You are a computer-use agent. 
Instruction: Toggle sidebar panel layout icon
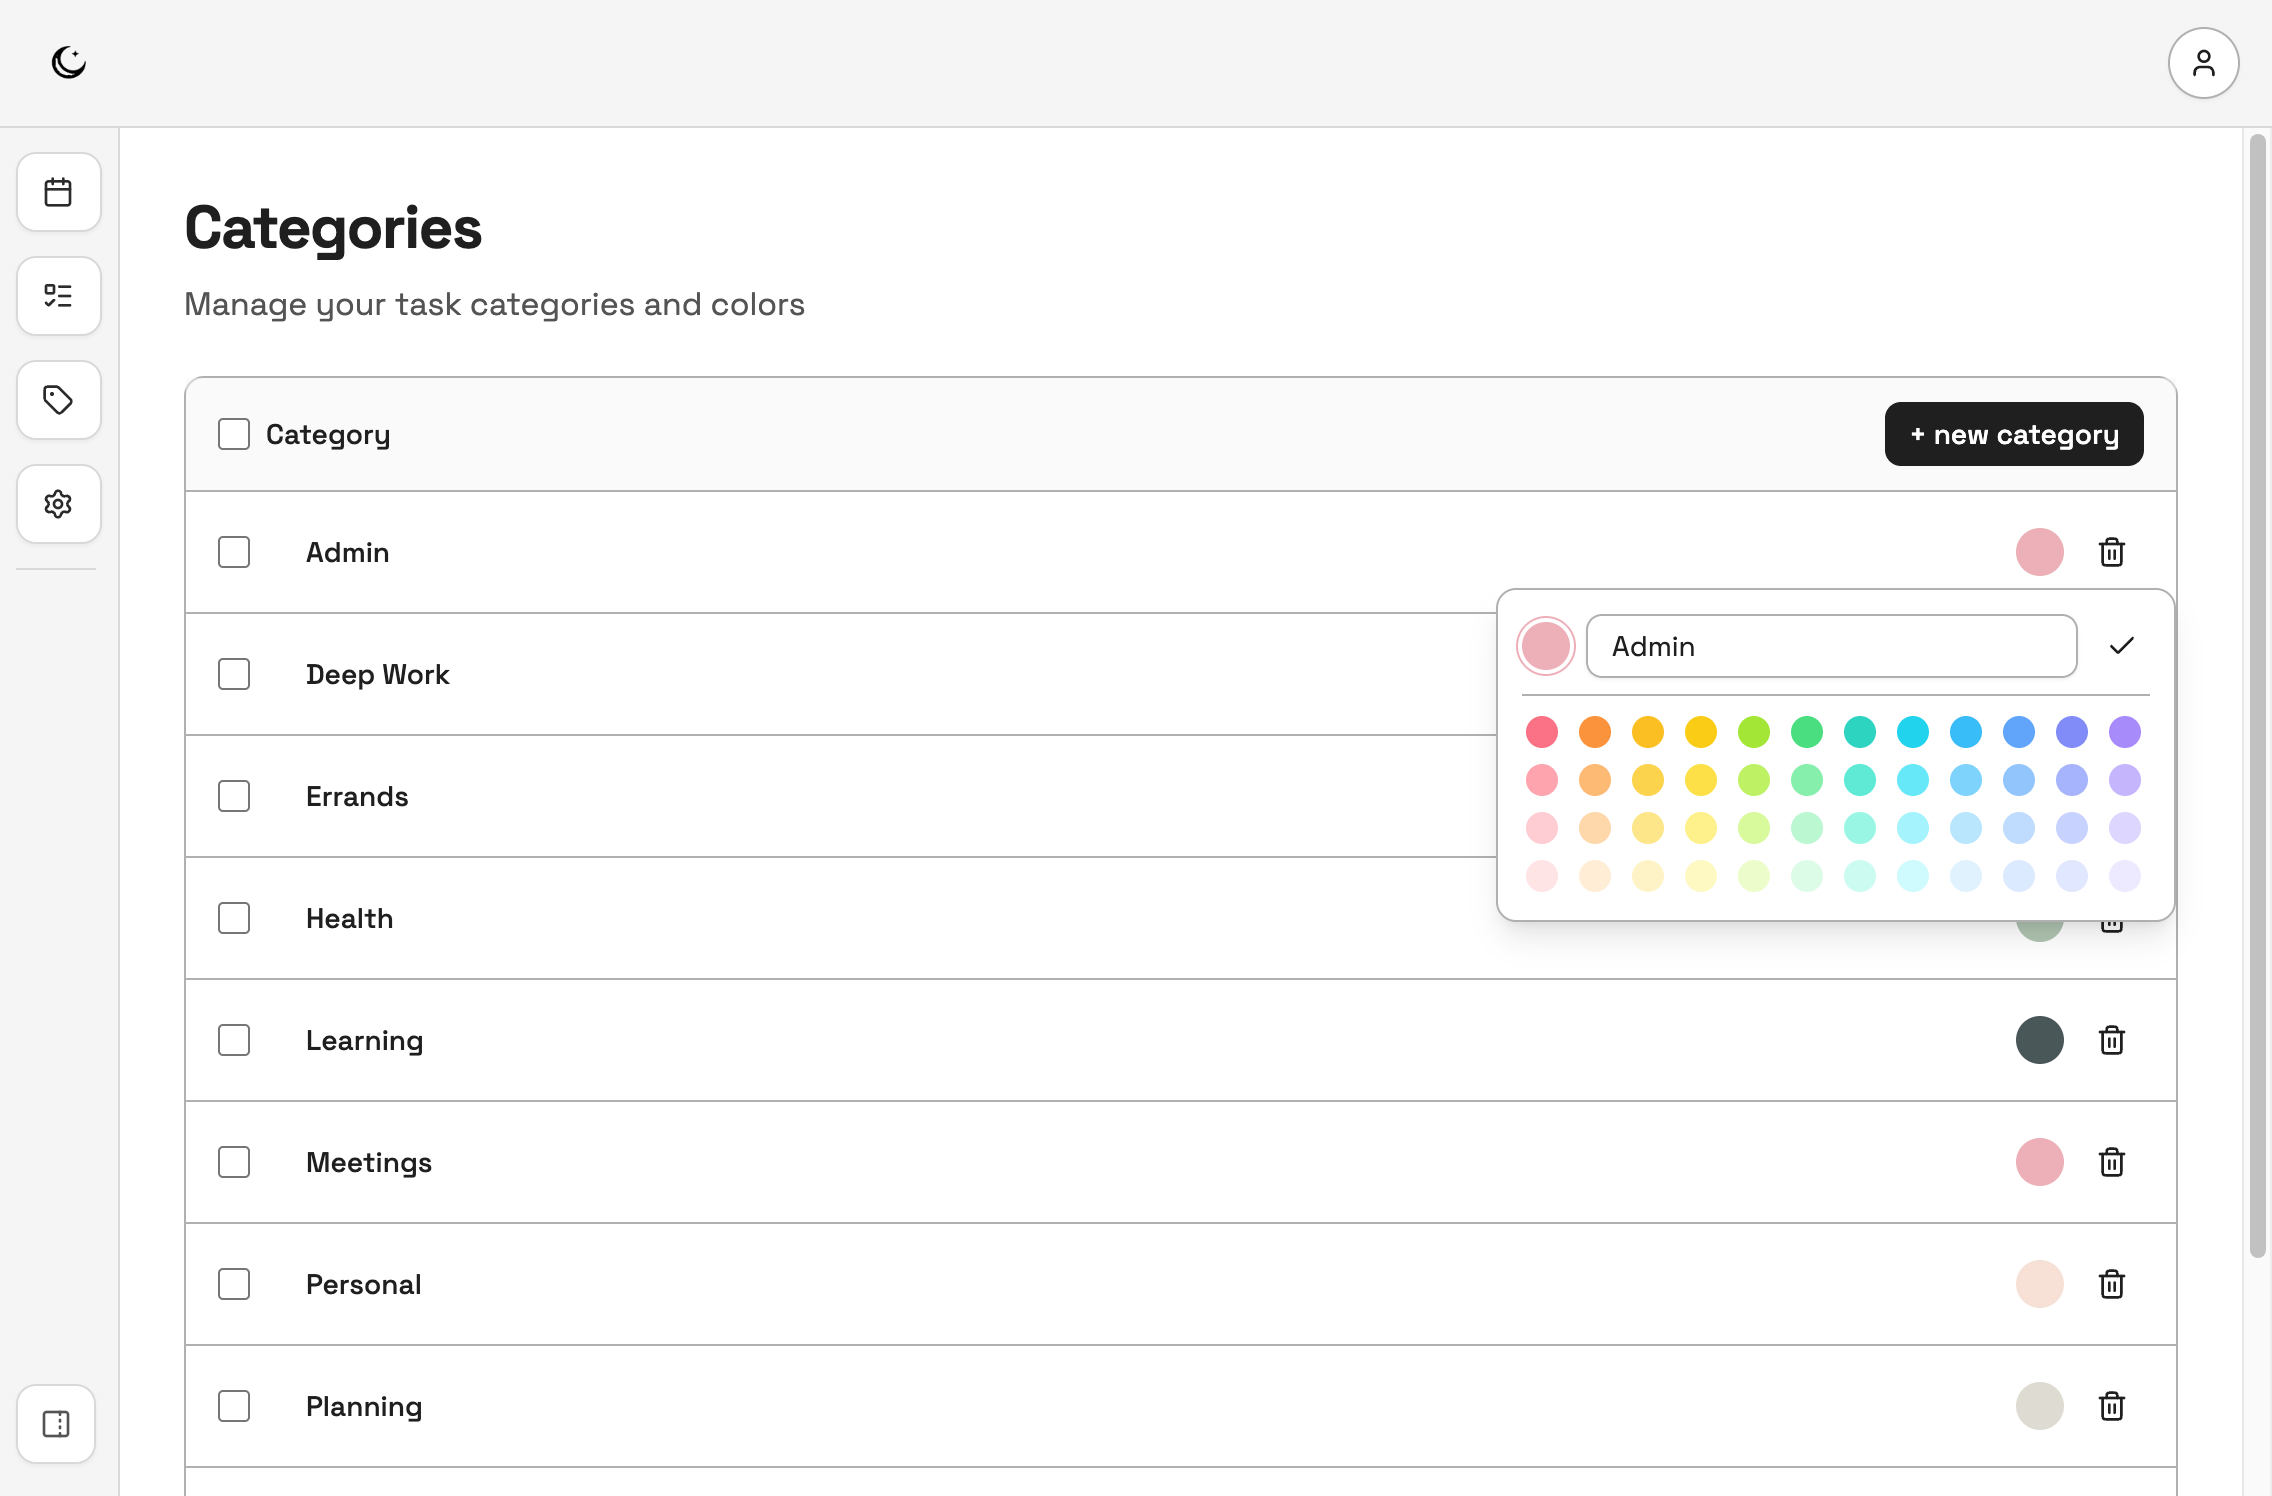(x=56, y=1424)
